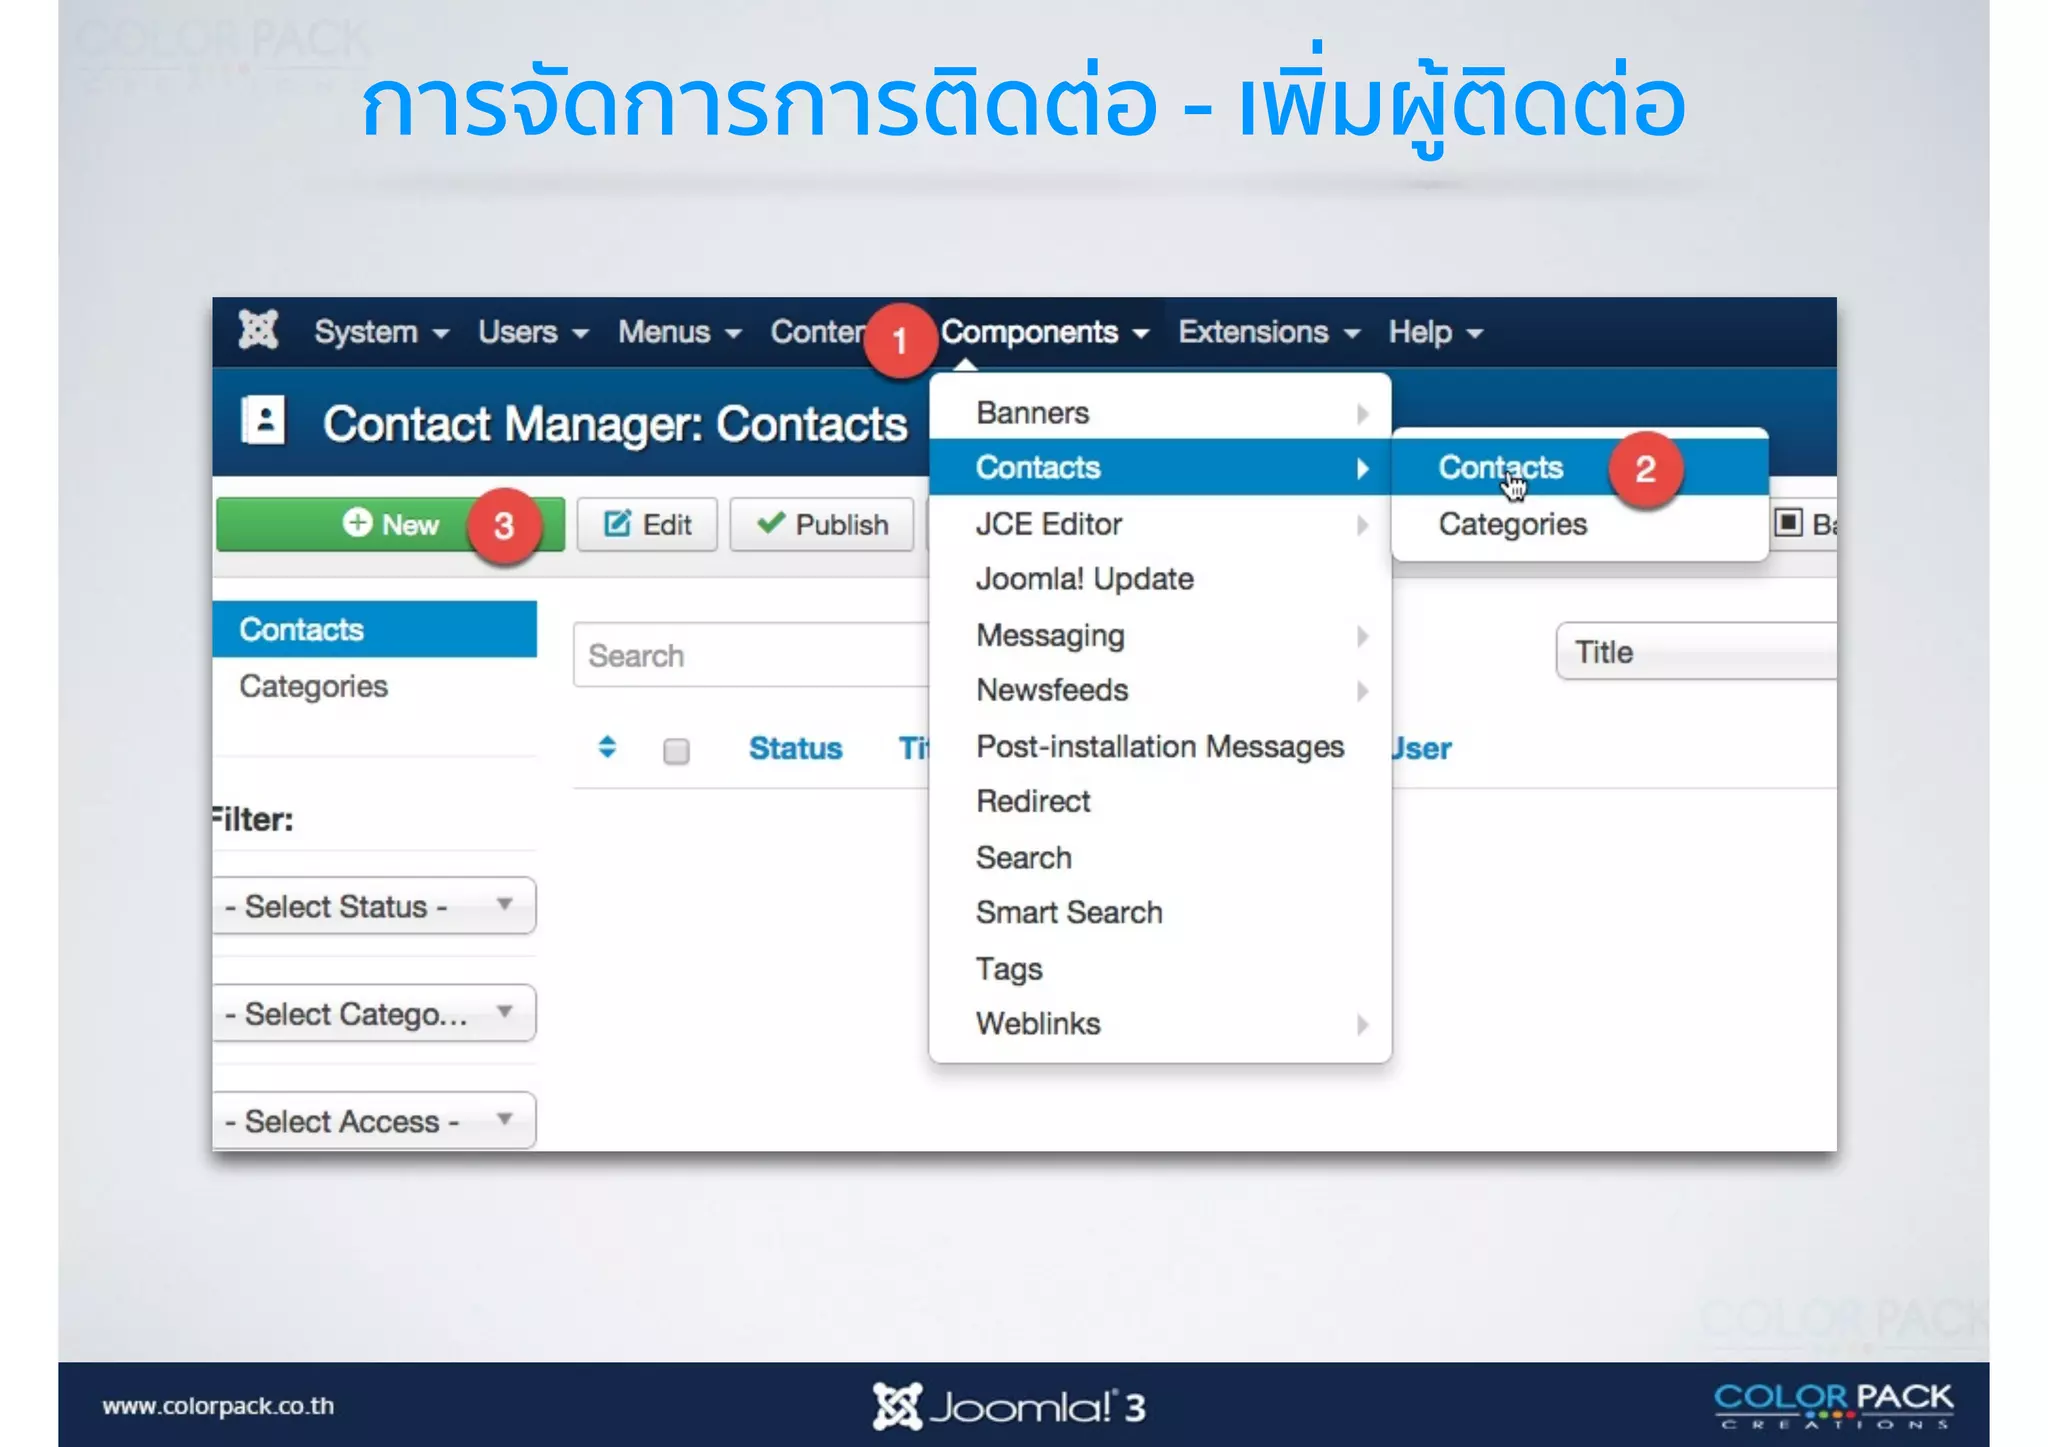This screenshot has width=2048, height=1447.
Task: Click the batch icon at the toolbar edge
Action: tap(1788, 522)
